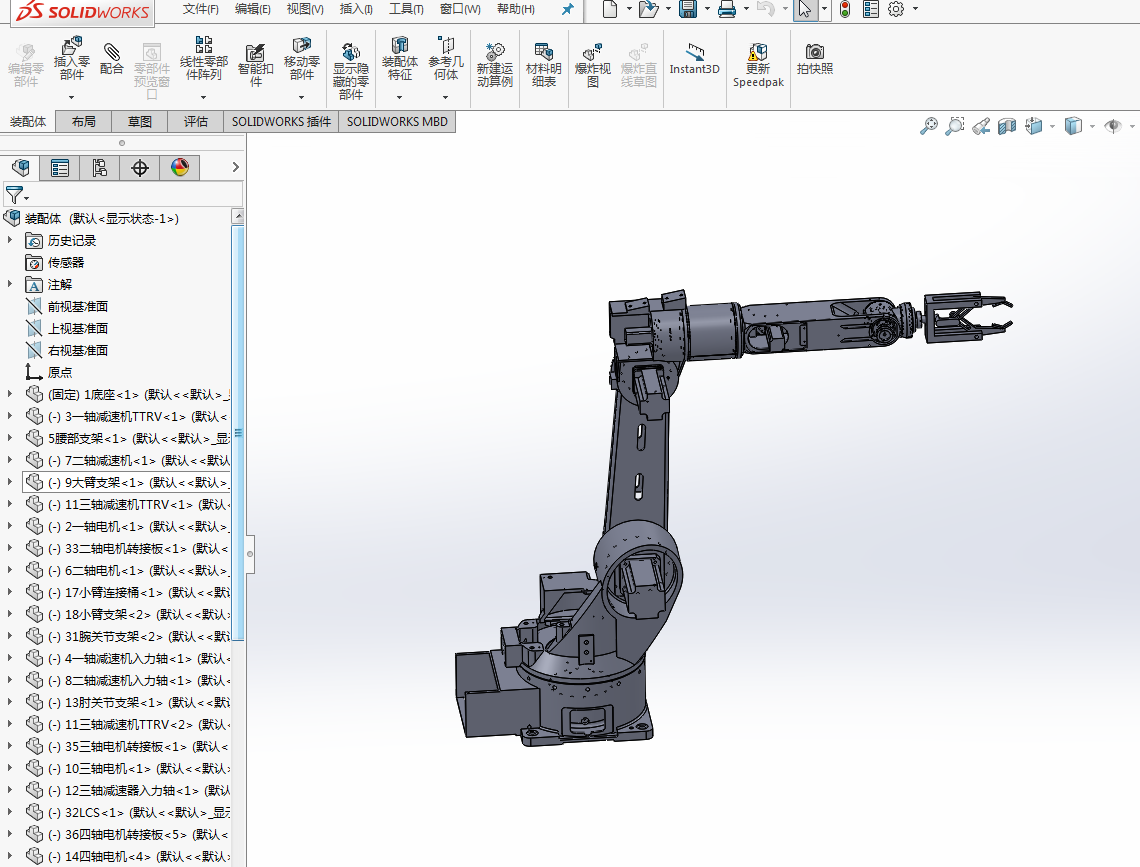Open the 爆炸视图 (Exploded View) tool
Screen dimensions: 1140x867
(592, 52)
